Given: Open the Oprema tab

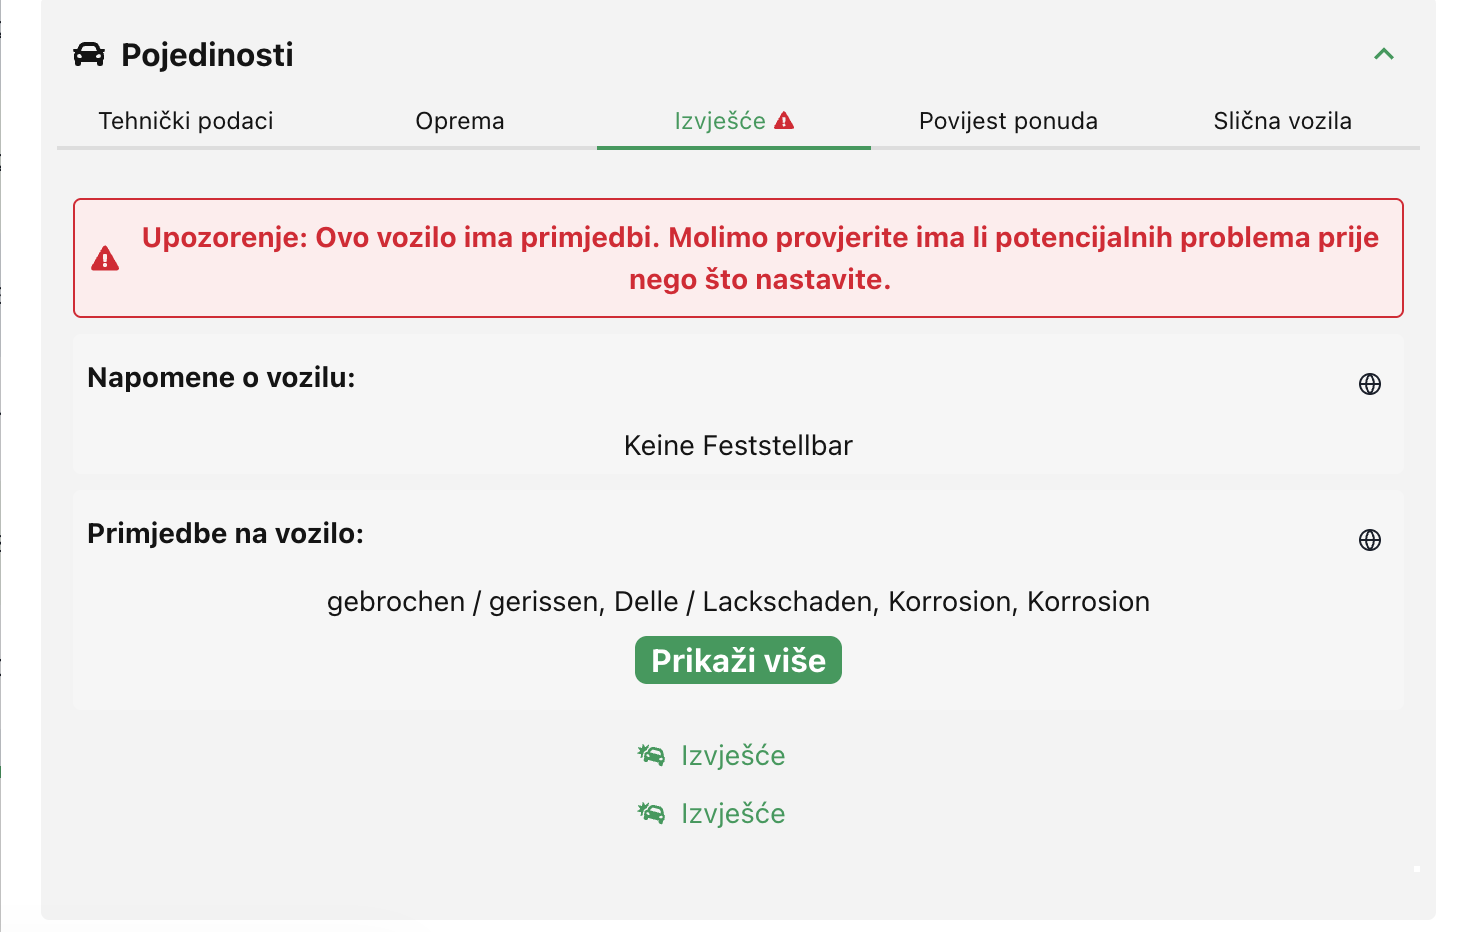Looking at the screenshot, I should [x=460, y=121].
